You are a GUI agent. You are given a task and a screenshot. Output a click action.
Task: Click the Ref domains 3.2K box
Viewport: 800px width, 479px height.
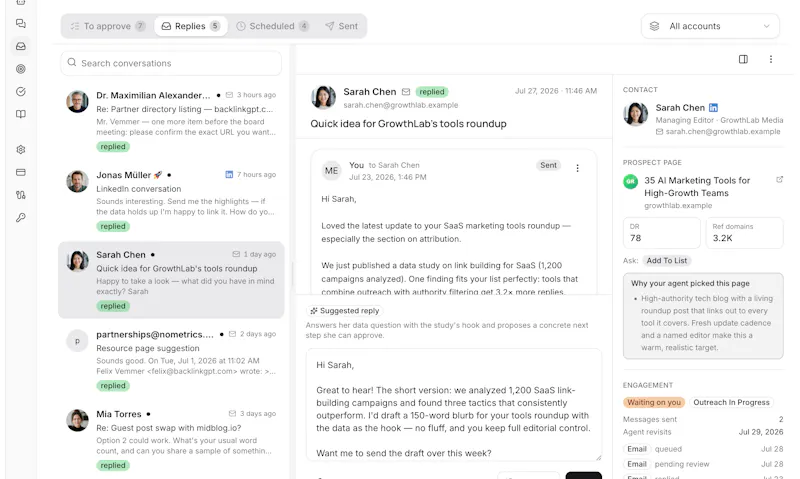tap(744, 233)
